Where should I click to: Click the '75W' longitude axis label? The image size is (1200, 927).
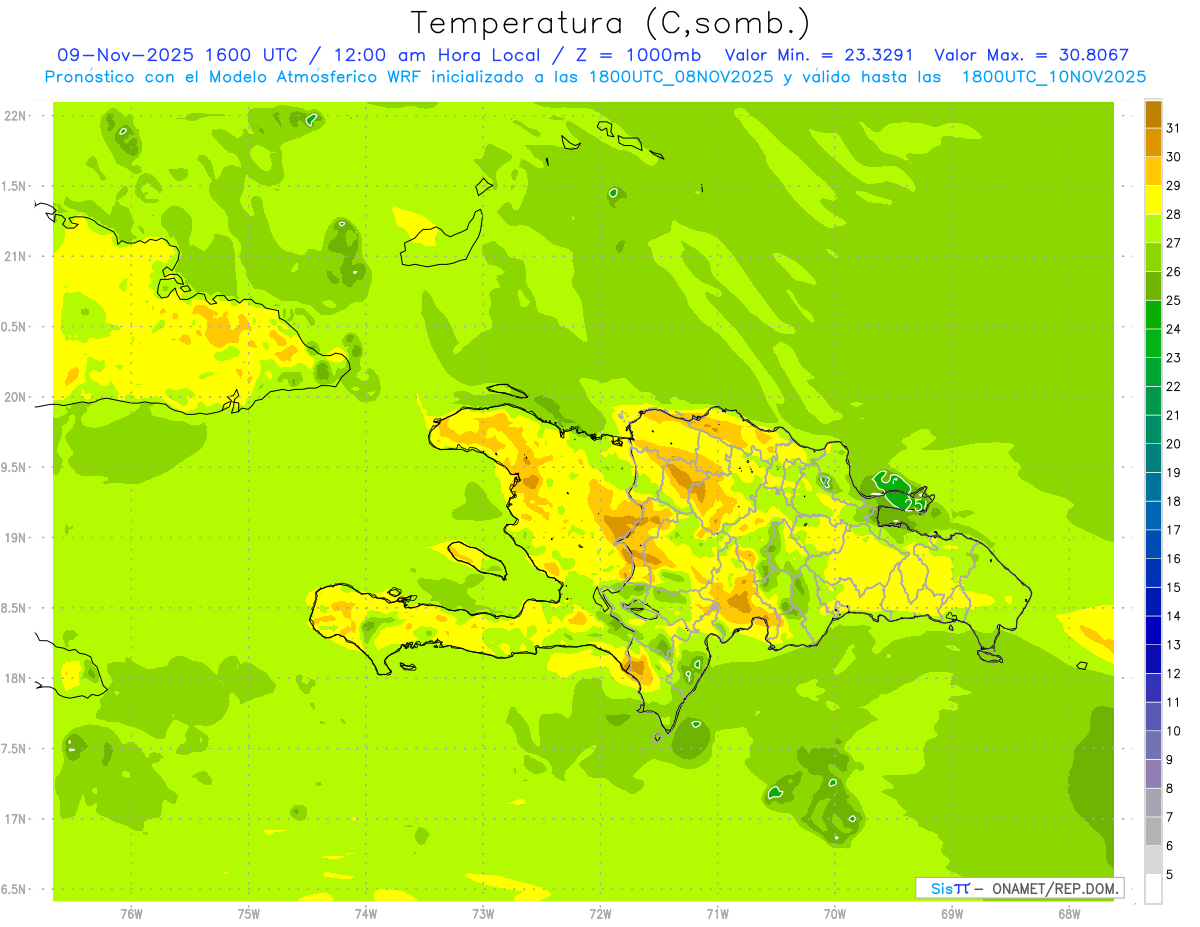click(249, 913)
